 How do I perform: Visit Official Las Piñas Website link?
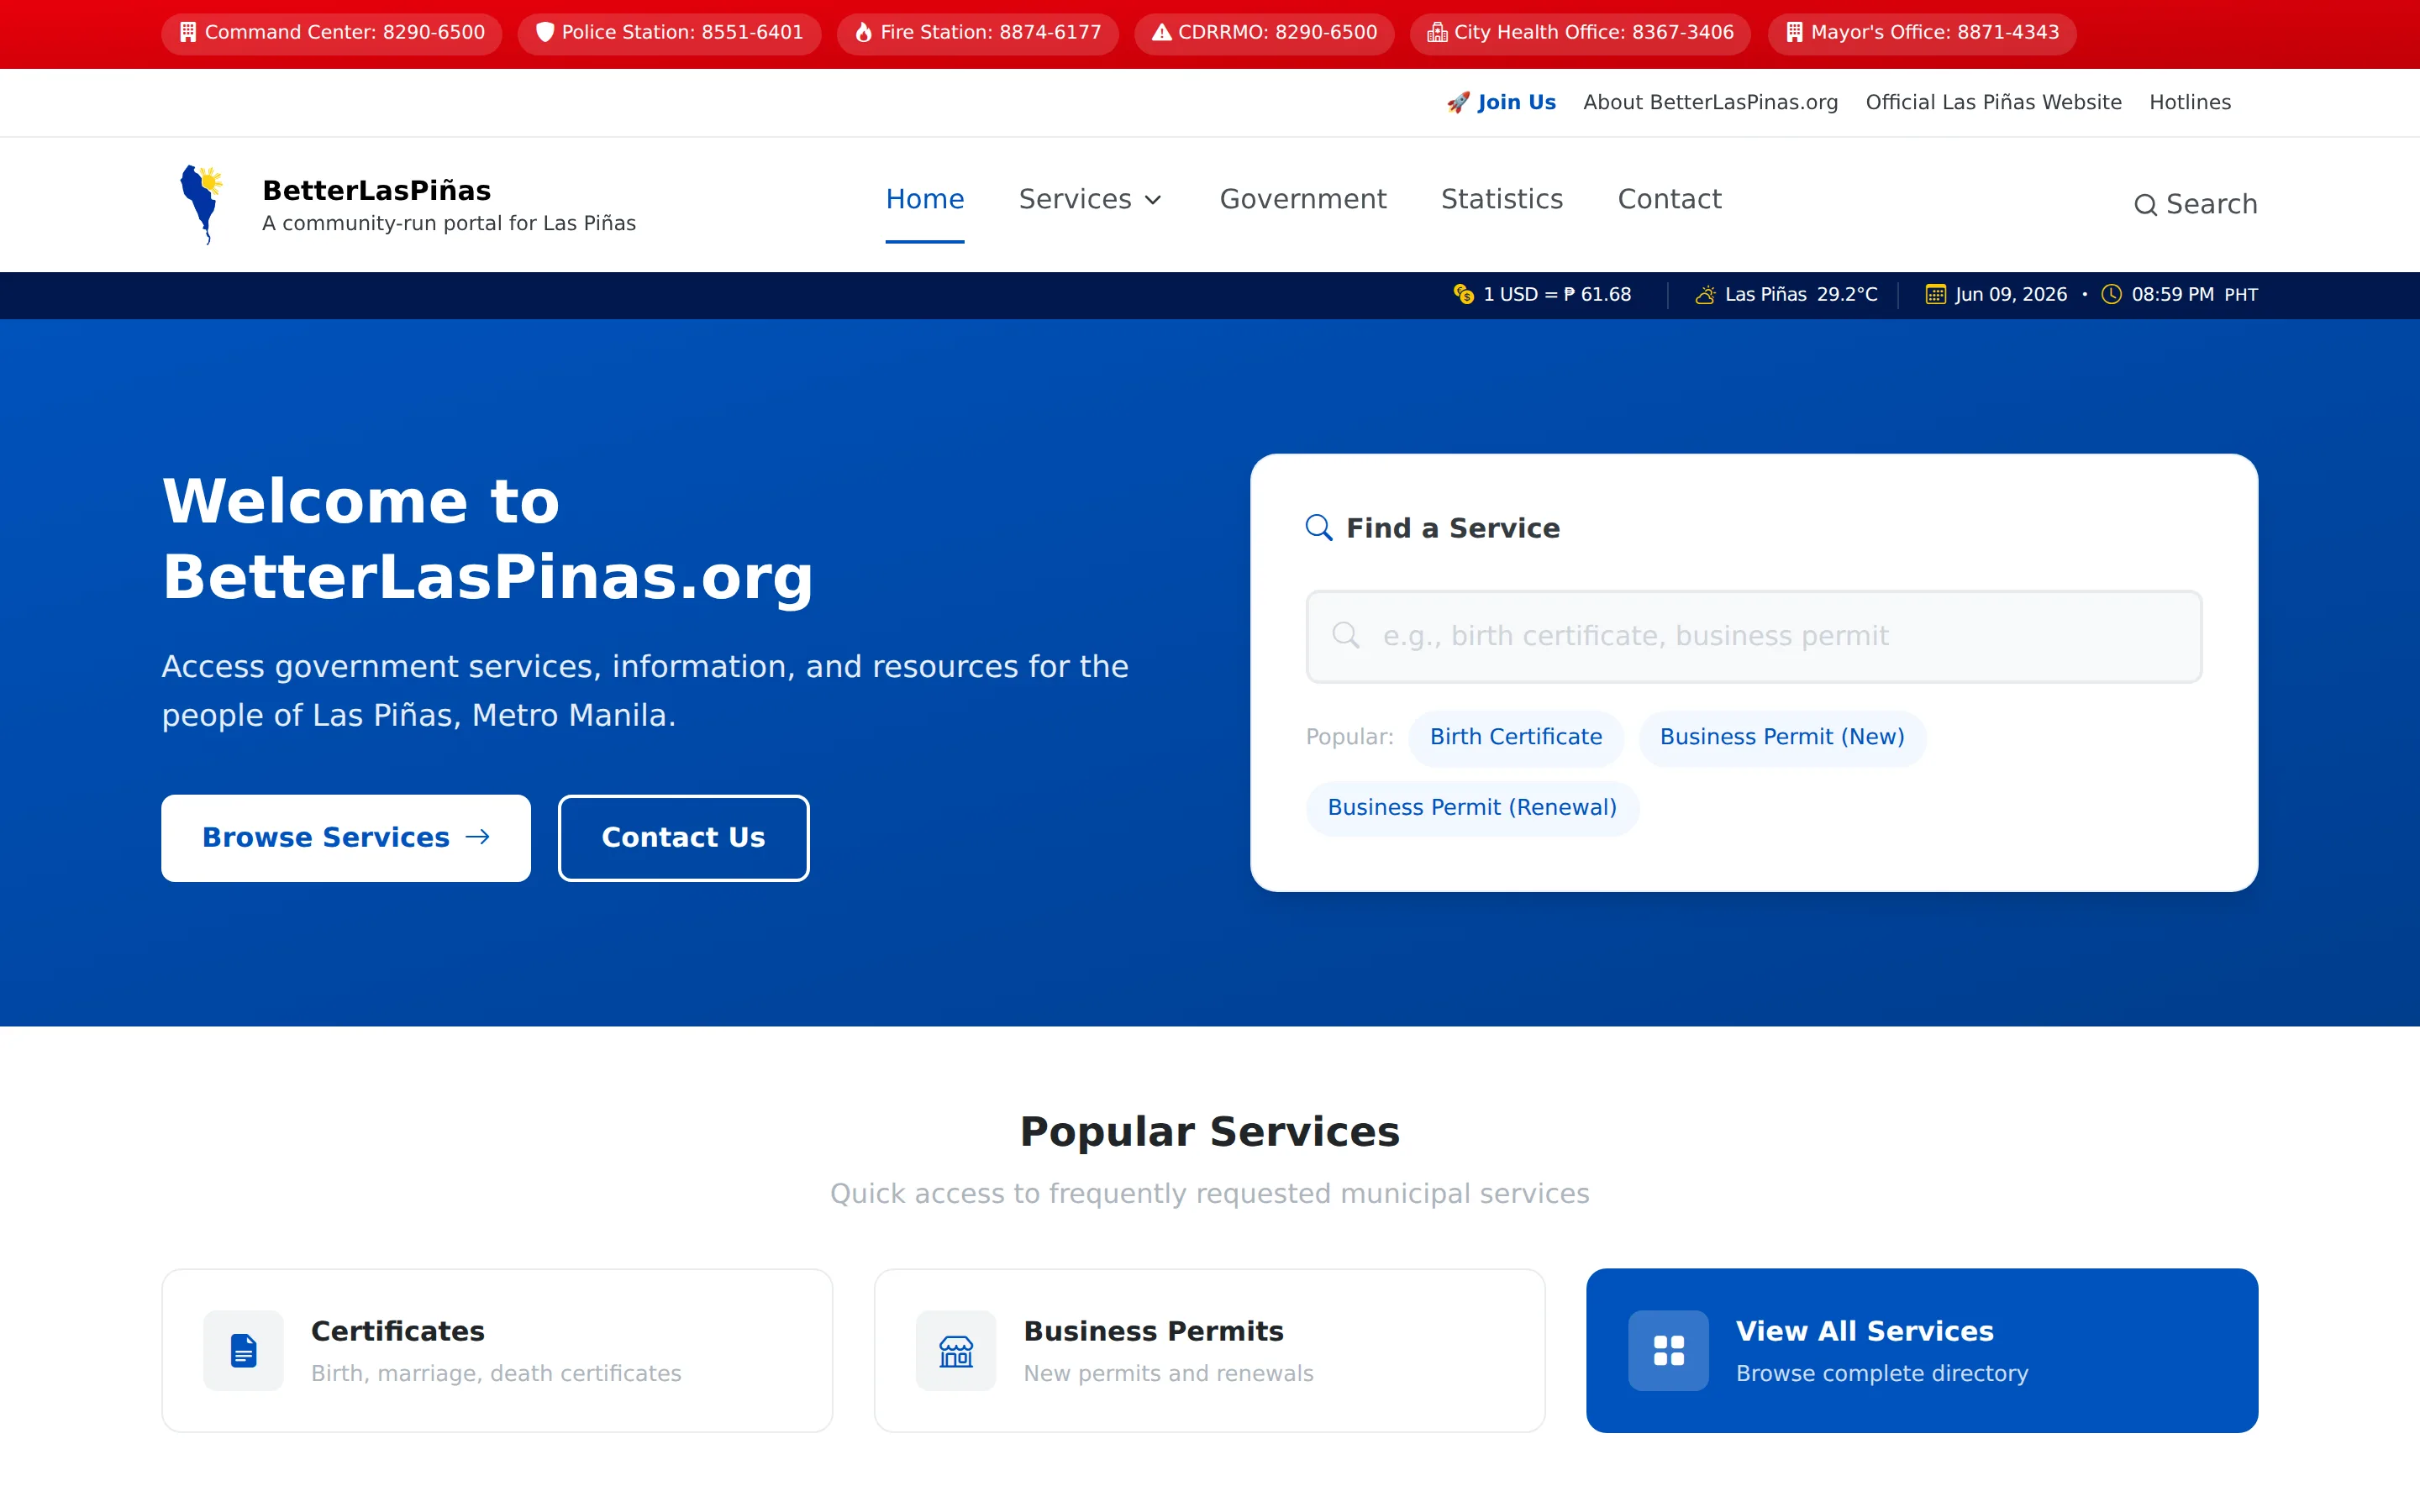tap(1993, 102)
